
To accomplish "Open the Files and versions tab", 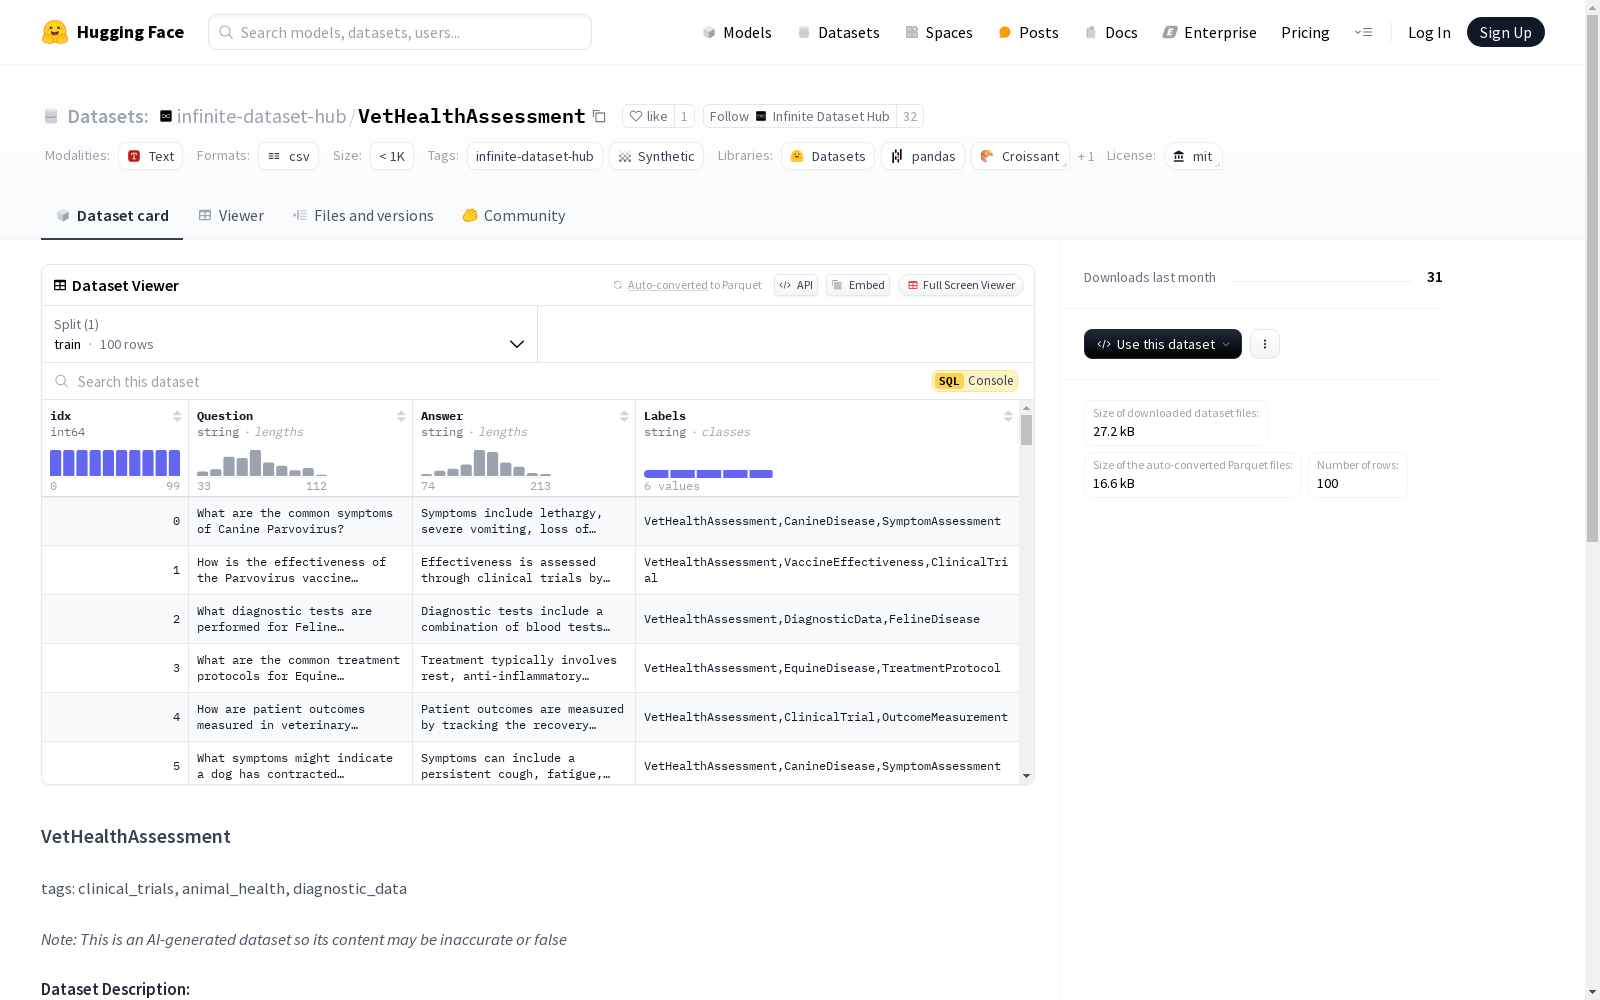I will click(x=363, y=216).
